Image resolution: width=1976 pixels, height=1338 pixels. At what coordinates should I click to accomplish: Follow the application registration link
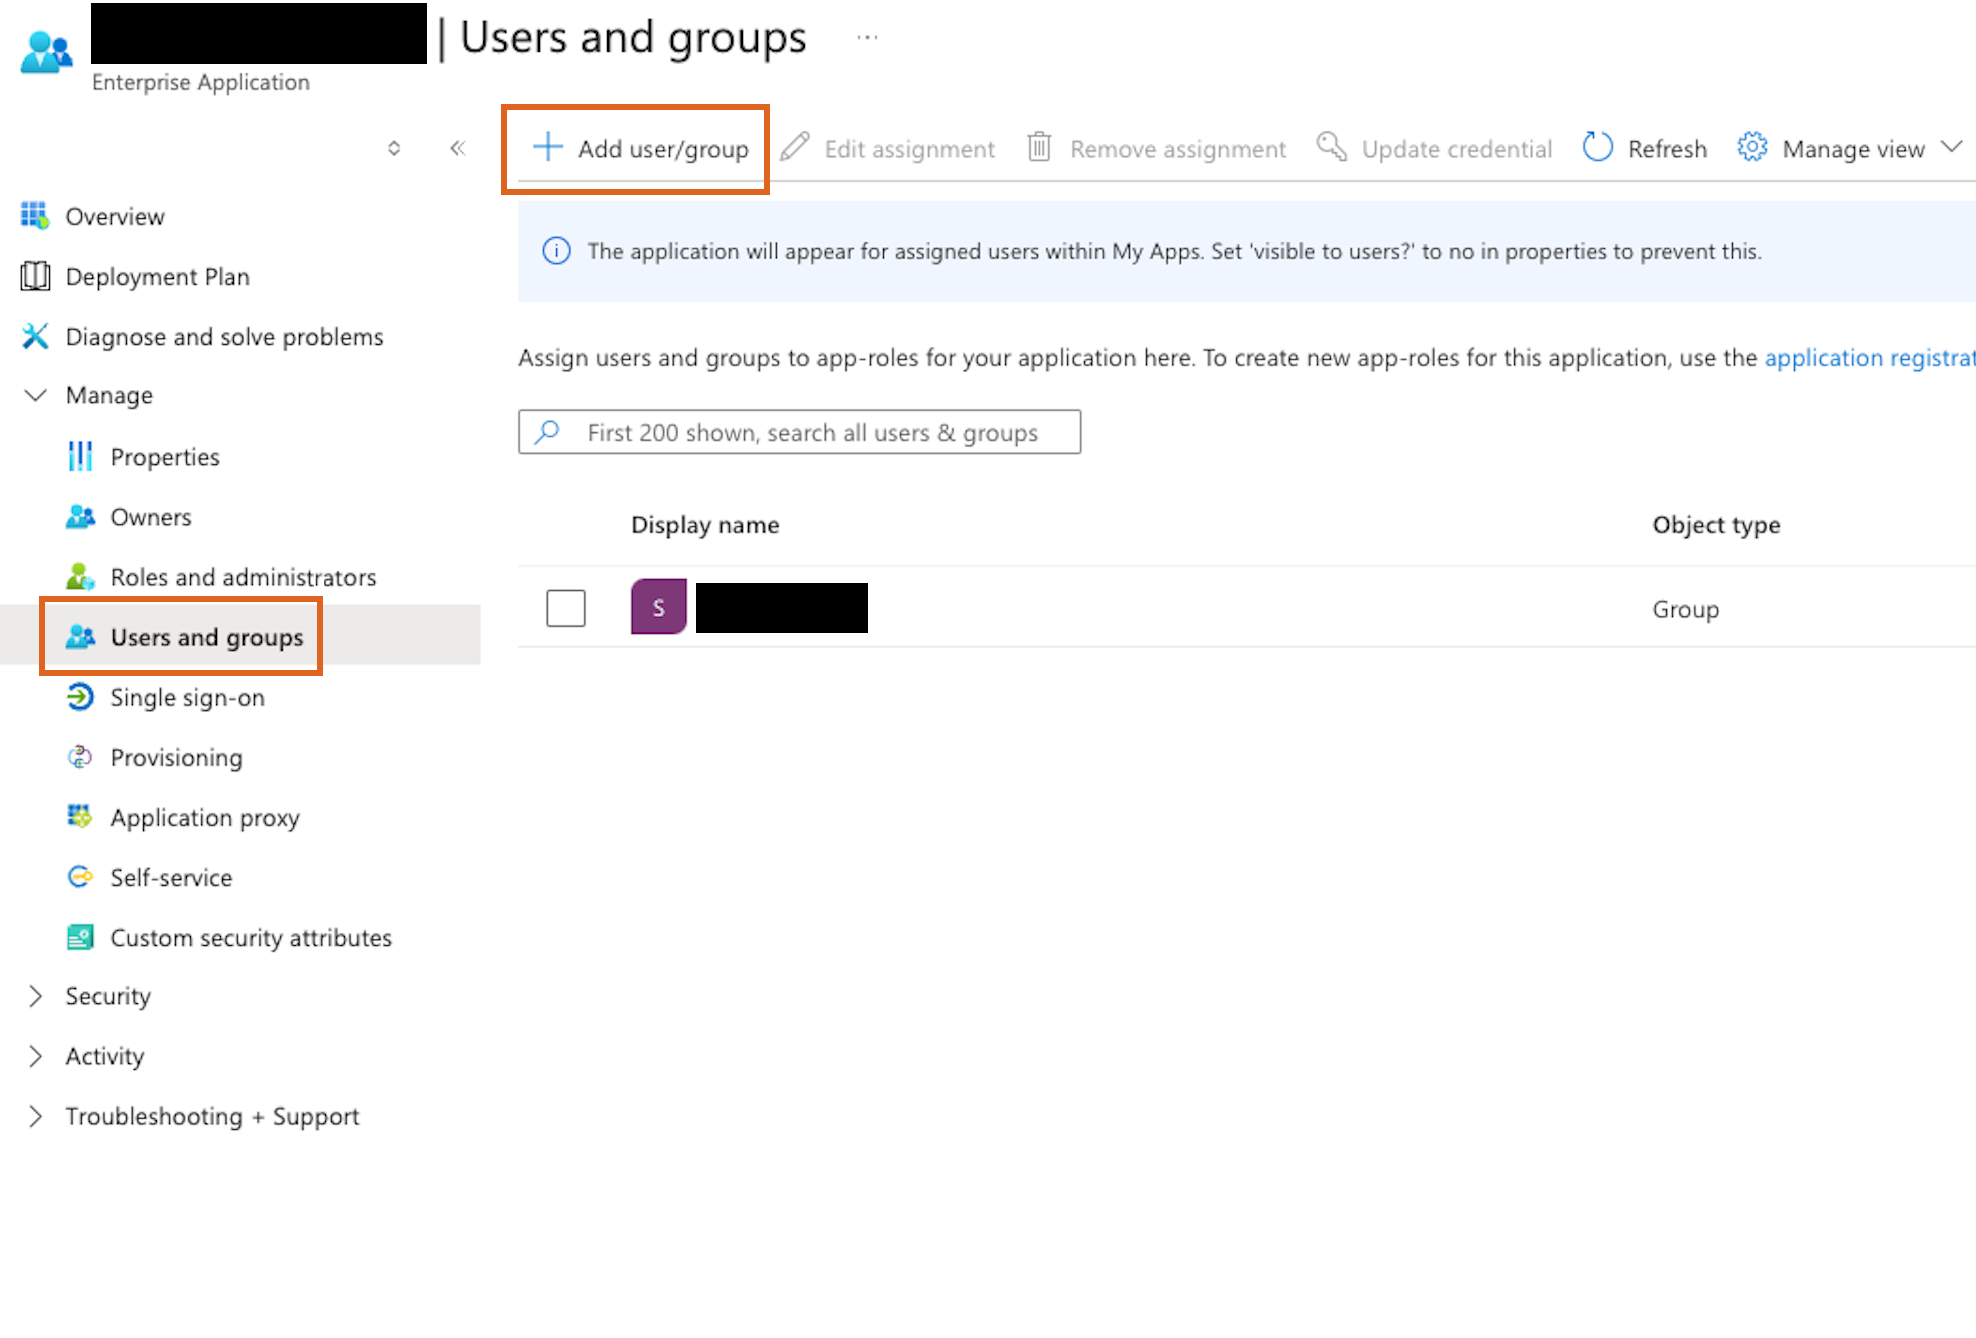tap(1868, 358)
